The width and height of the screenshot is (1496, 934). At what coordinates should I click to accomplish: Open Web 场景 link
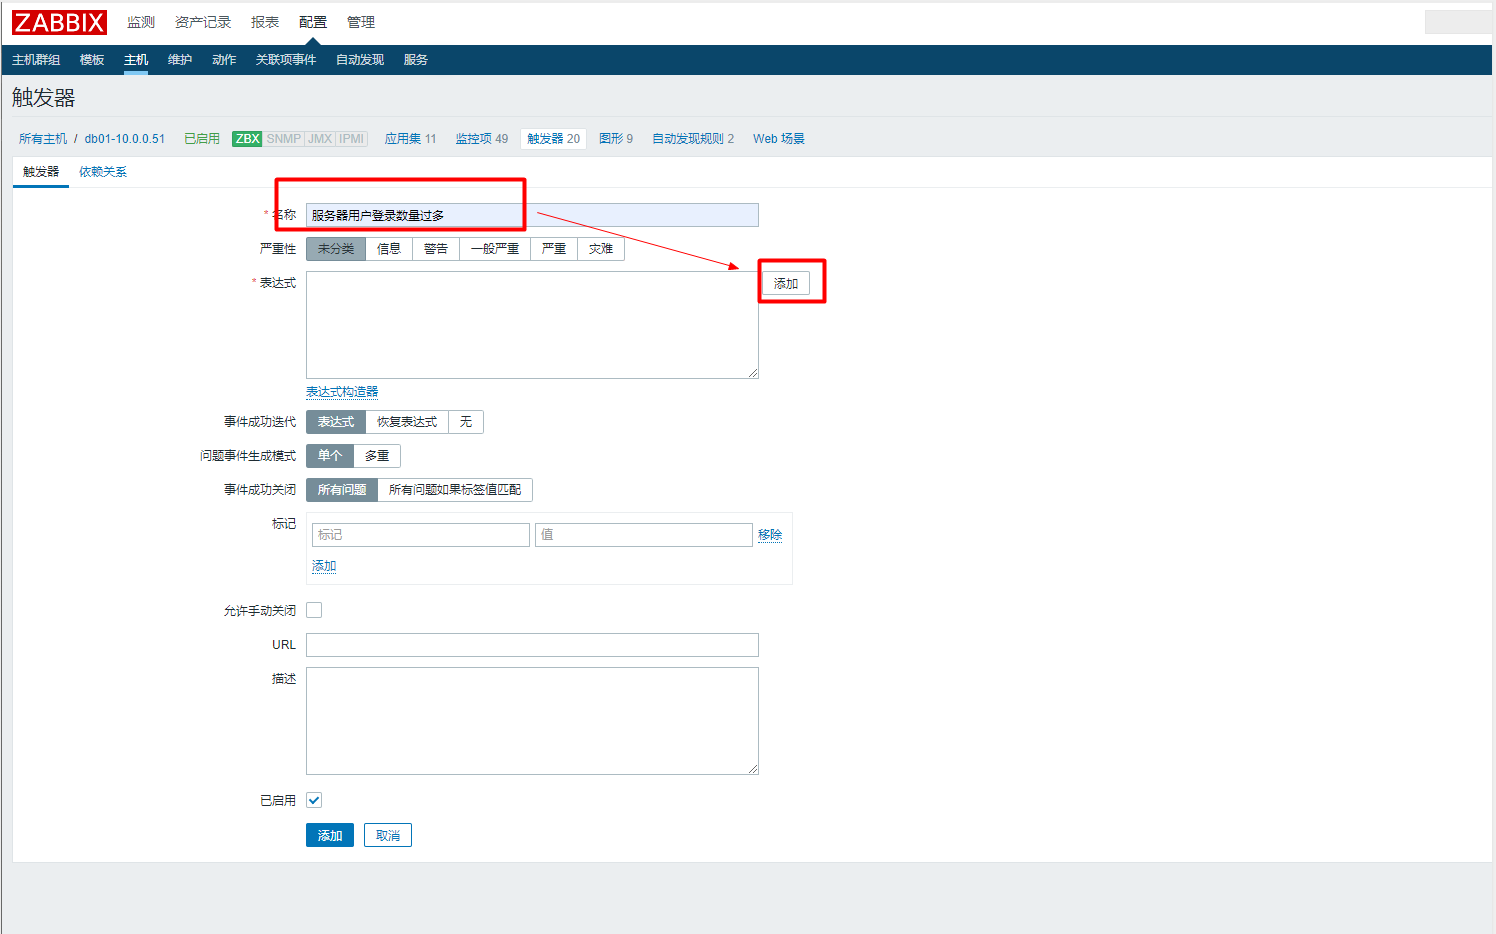coord(779,139)
